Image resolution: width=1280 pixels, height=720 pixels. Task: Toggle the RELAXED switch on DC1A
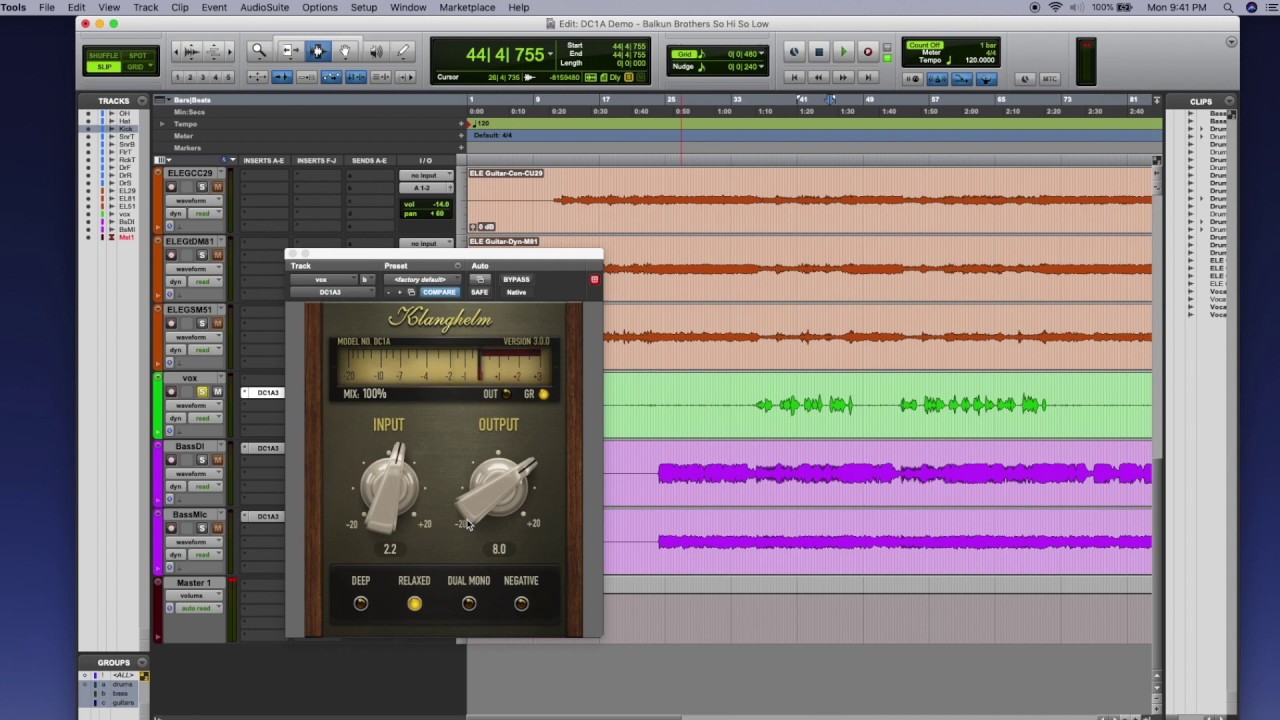point(414,603)
